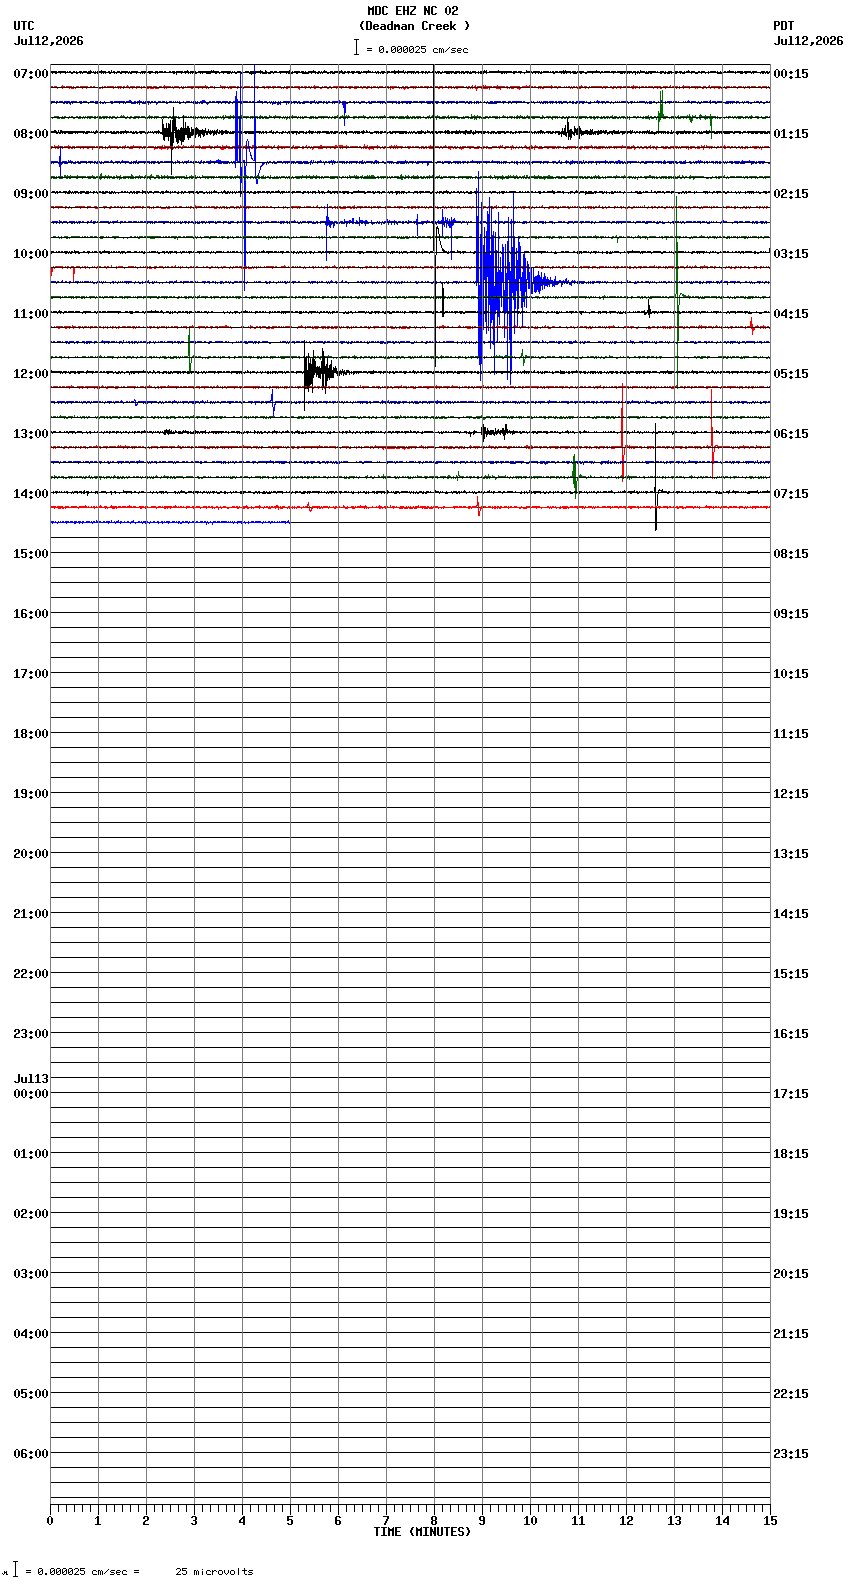Click the 12 tick label on time axis
This screenshot has height=1584, width=850.
coord(626,1521)
